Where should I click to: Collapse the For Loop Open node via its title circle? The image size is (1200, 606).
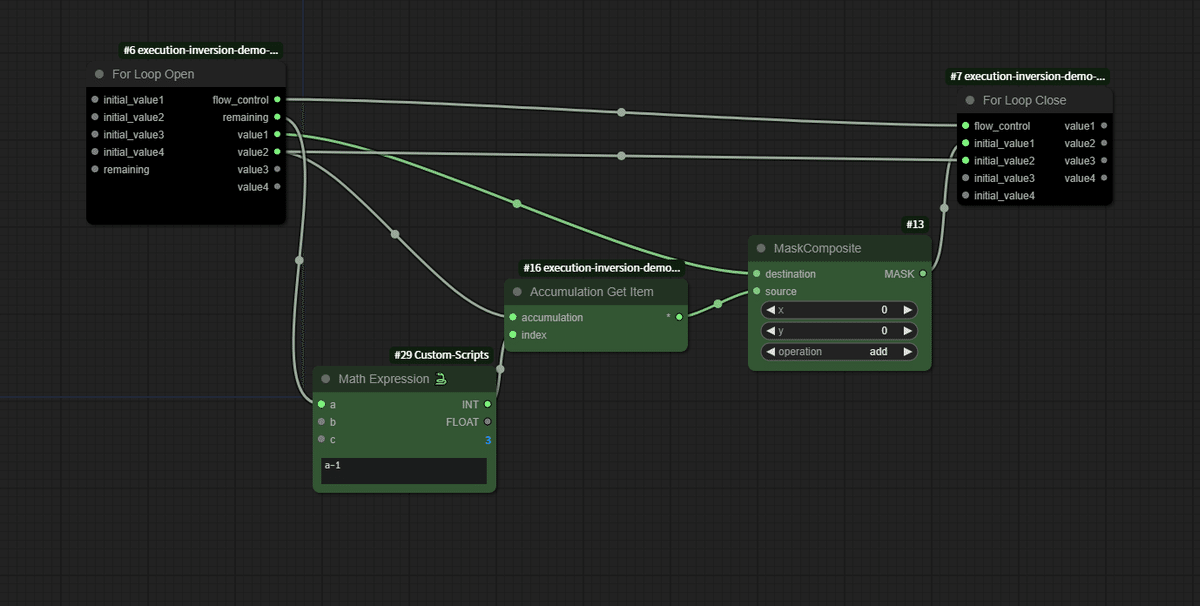[98, 73]
